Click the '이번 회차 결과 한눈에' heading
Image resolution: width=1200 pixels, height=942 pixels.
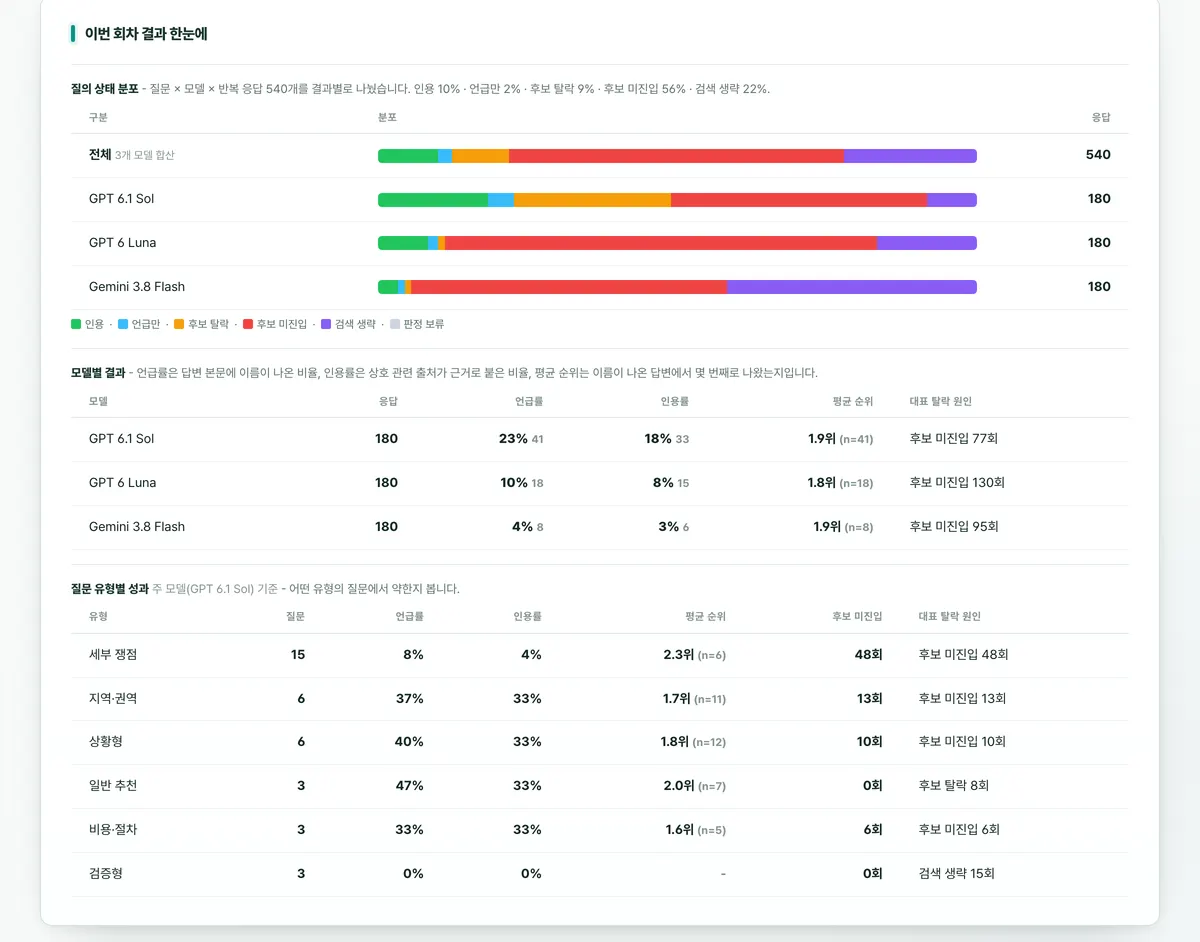click(146, 34)
